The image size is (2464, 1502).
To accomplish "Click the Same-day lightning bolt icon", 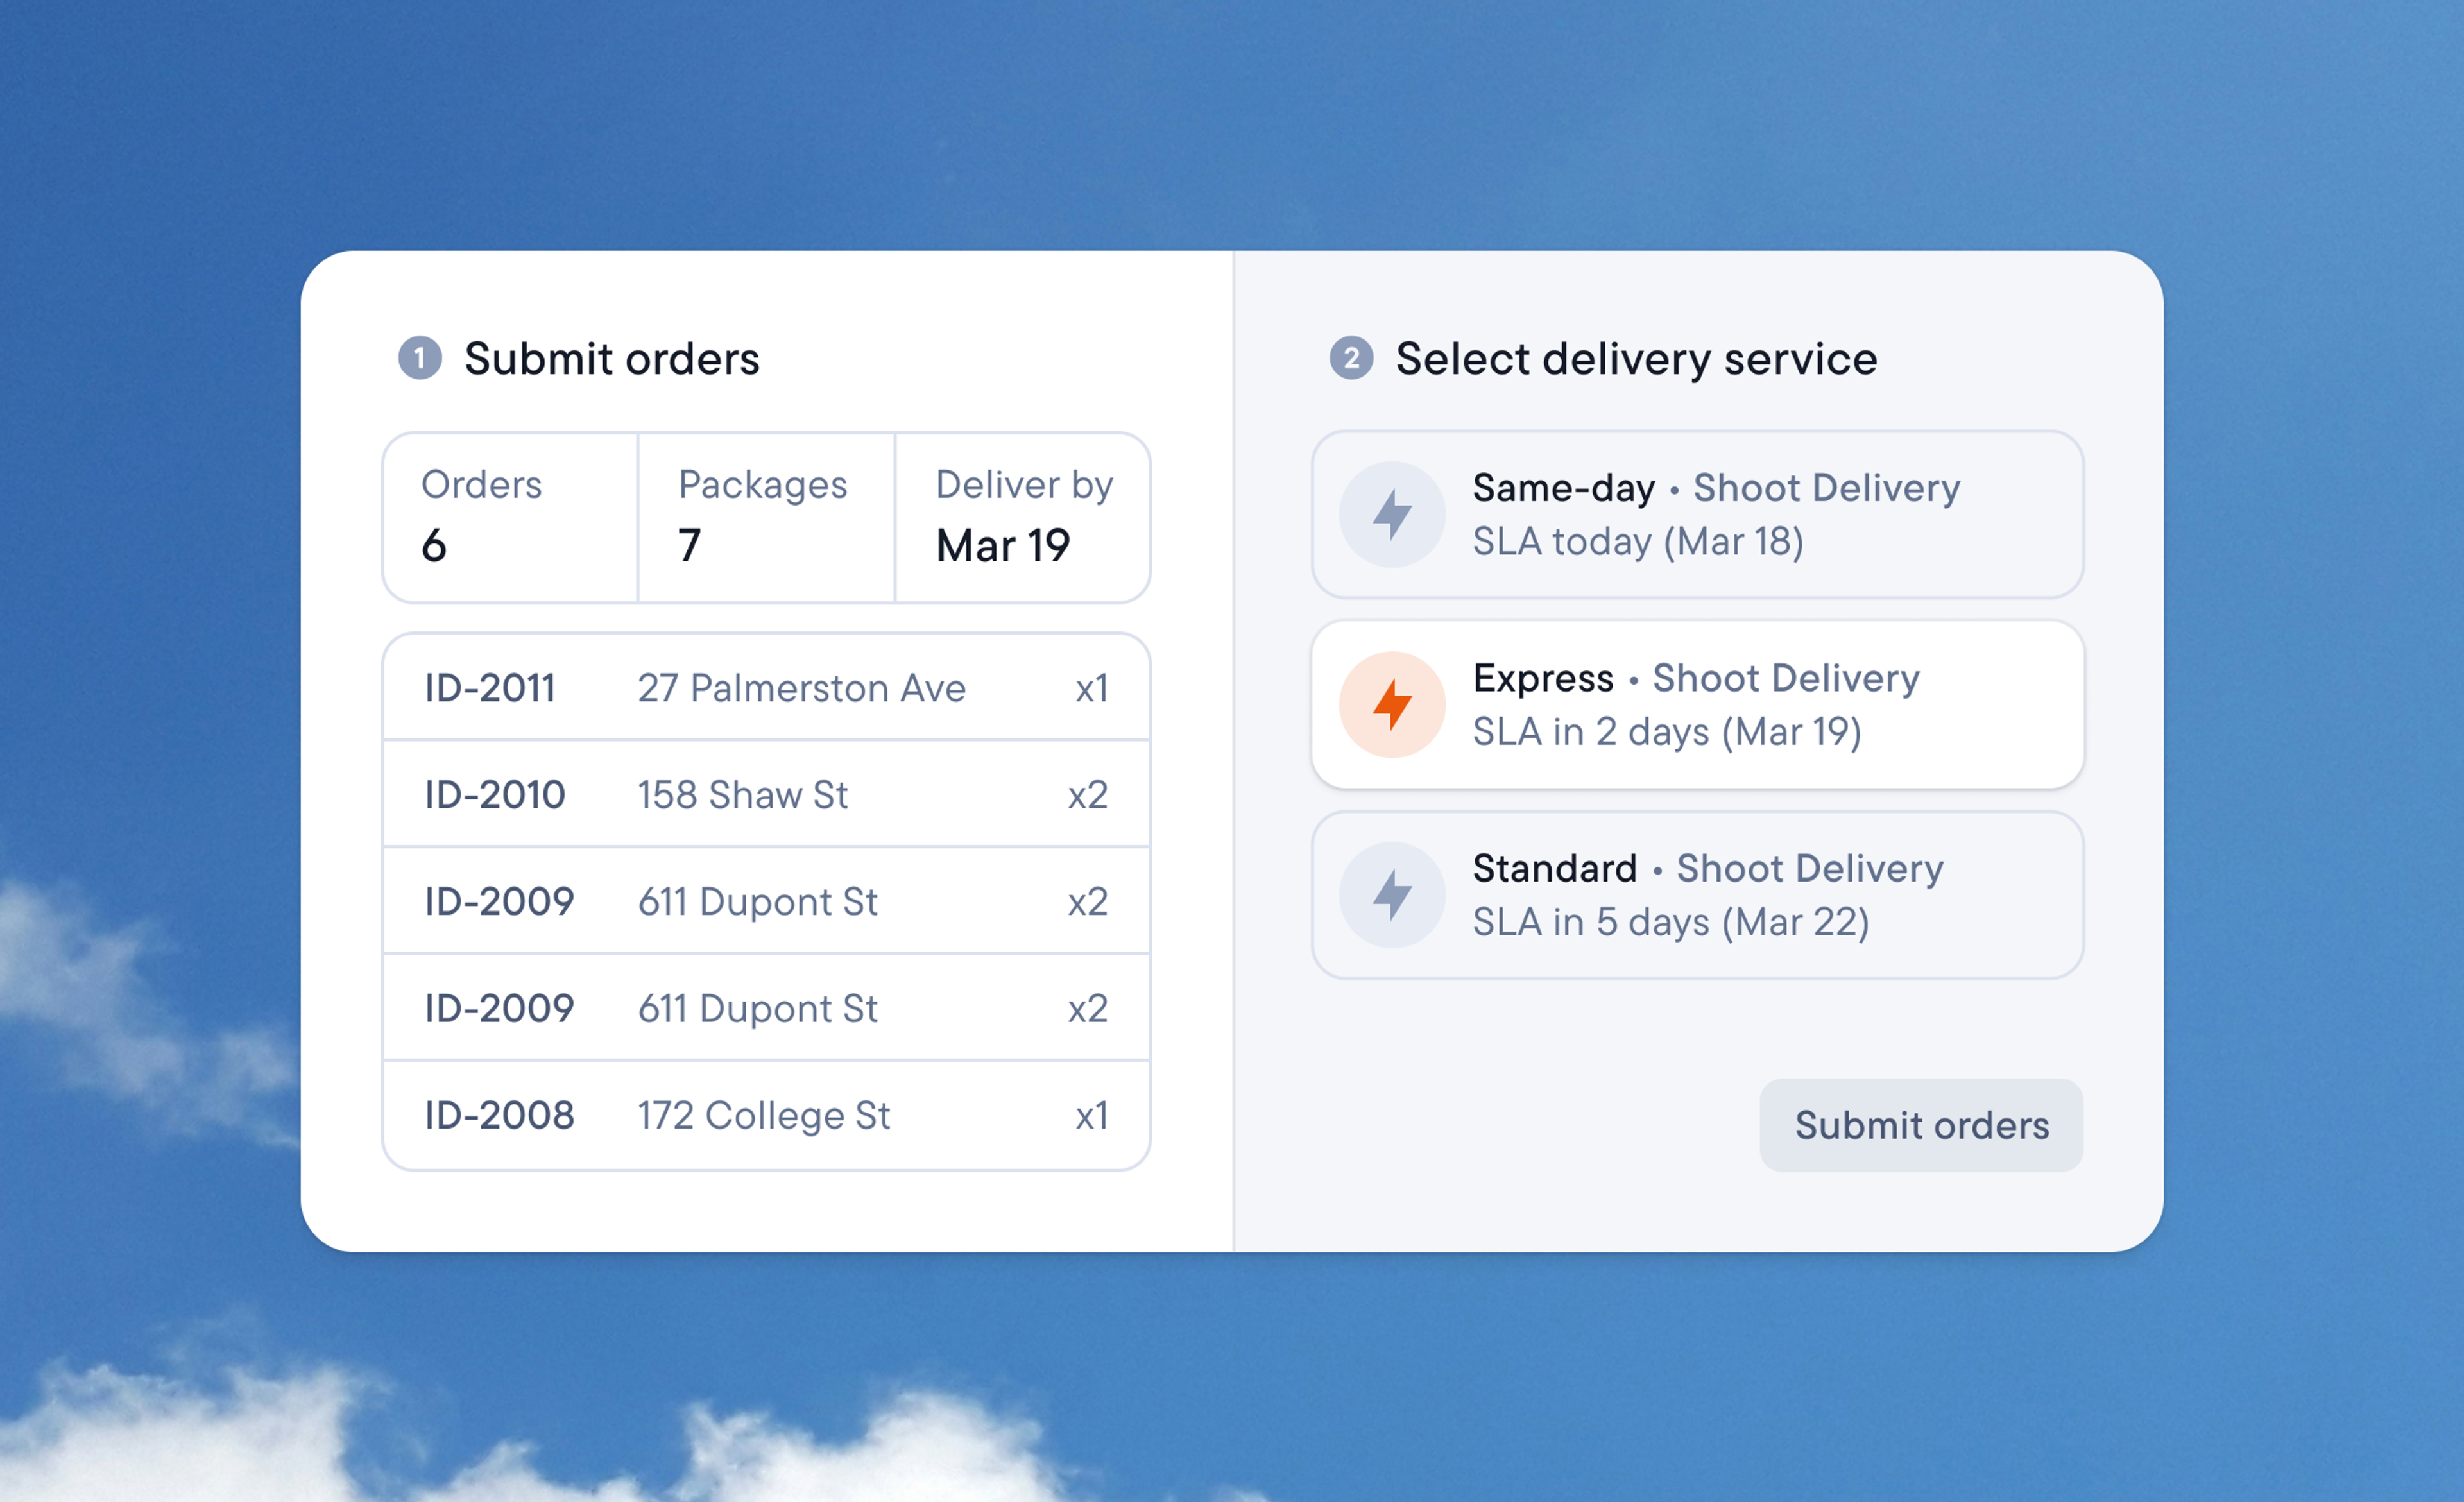I will point(1392,514).
